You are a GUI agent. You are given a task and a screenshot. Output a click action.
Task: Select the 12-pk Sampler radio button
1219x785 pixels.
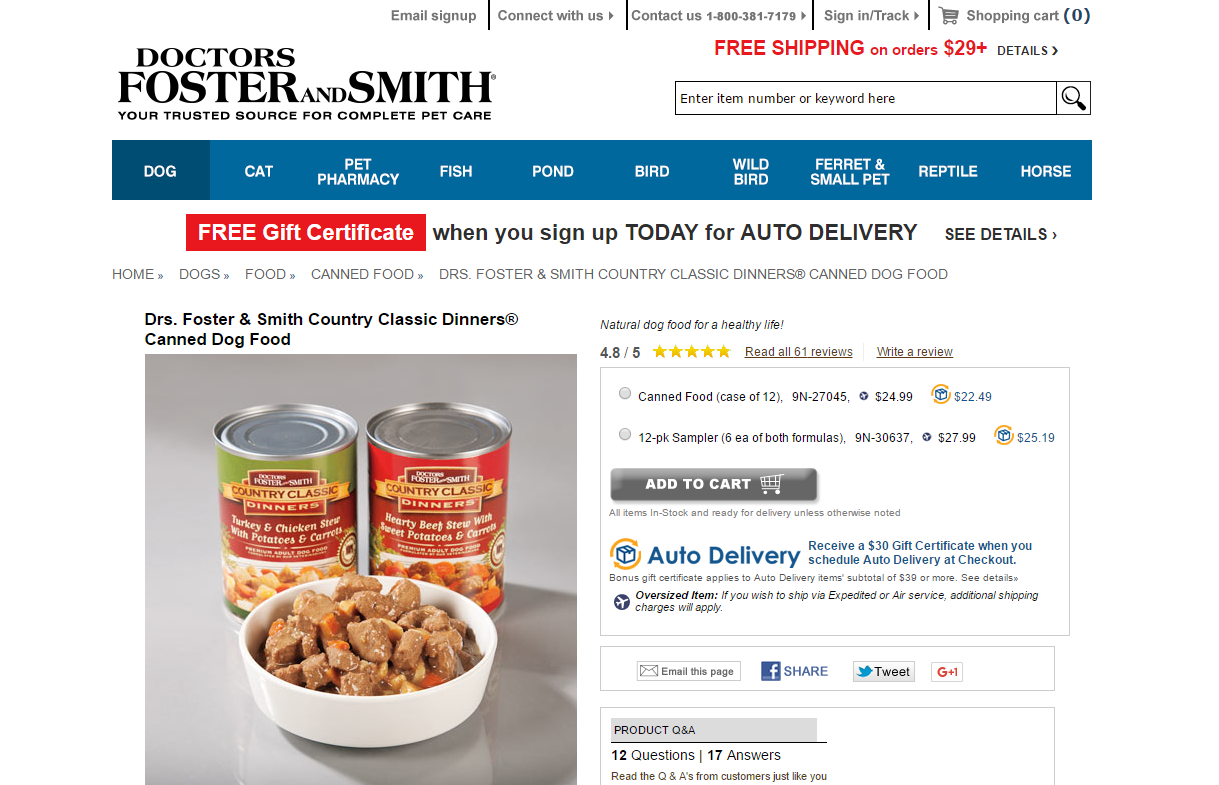625,434
